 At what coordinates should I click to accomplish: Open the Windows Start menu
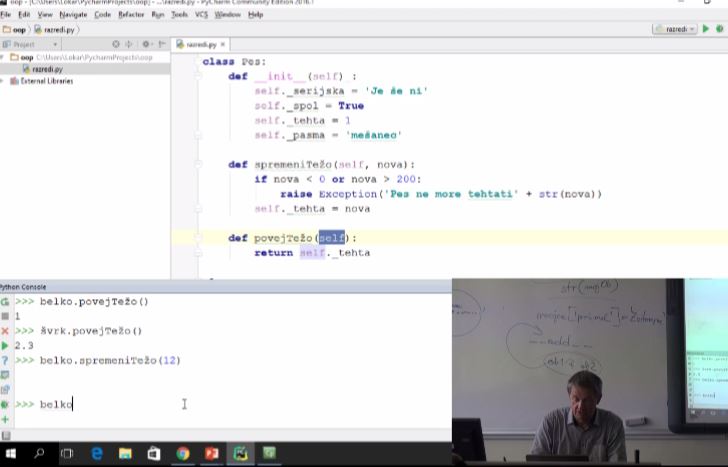[x=12, y=454]
